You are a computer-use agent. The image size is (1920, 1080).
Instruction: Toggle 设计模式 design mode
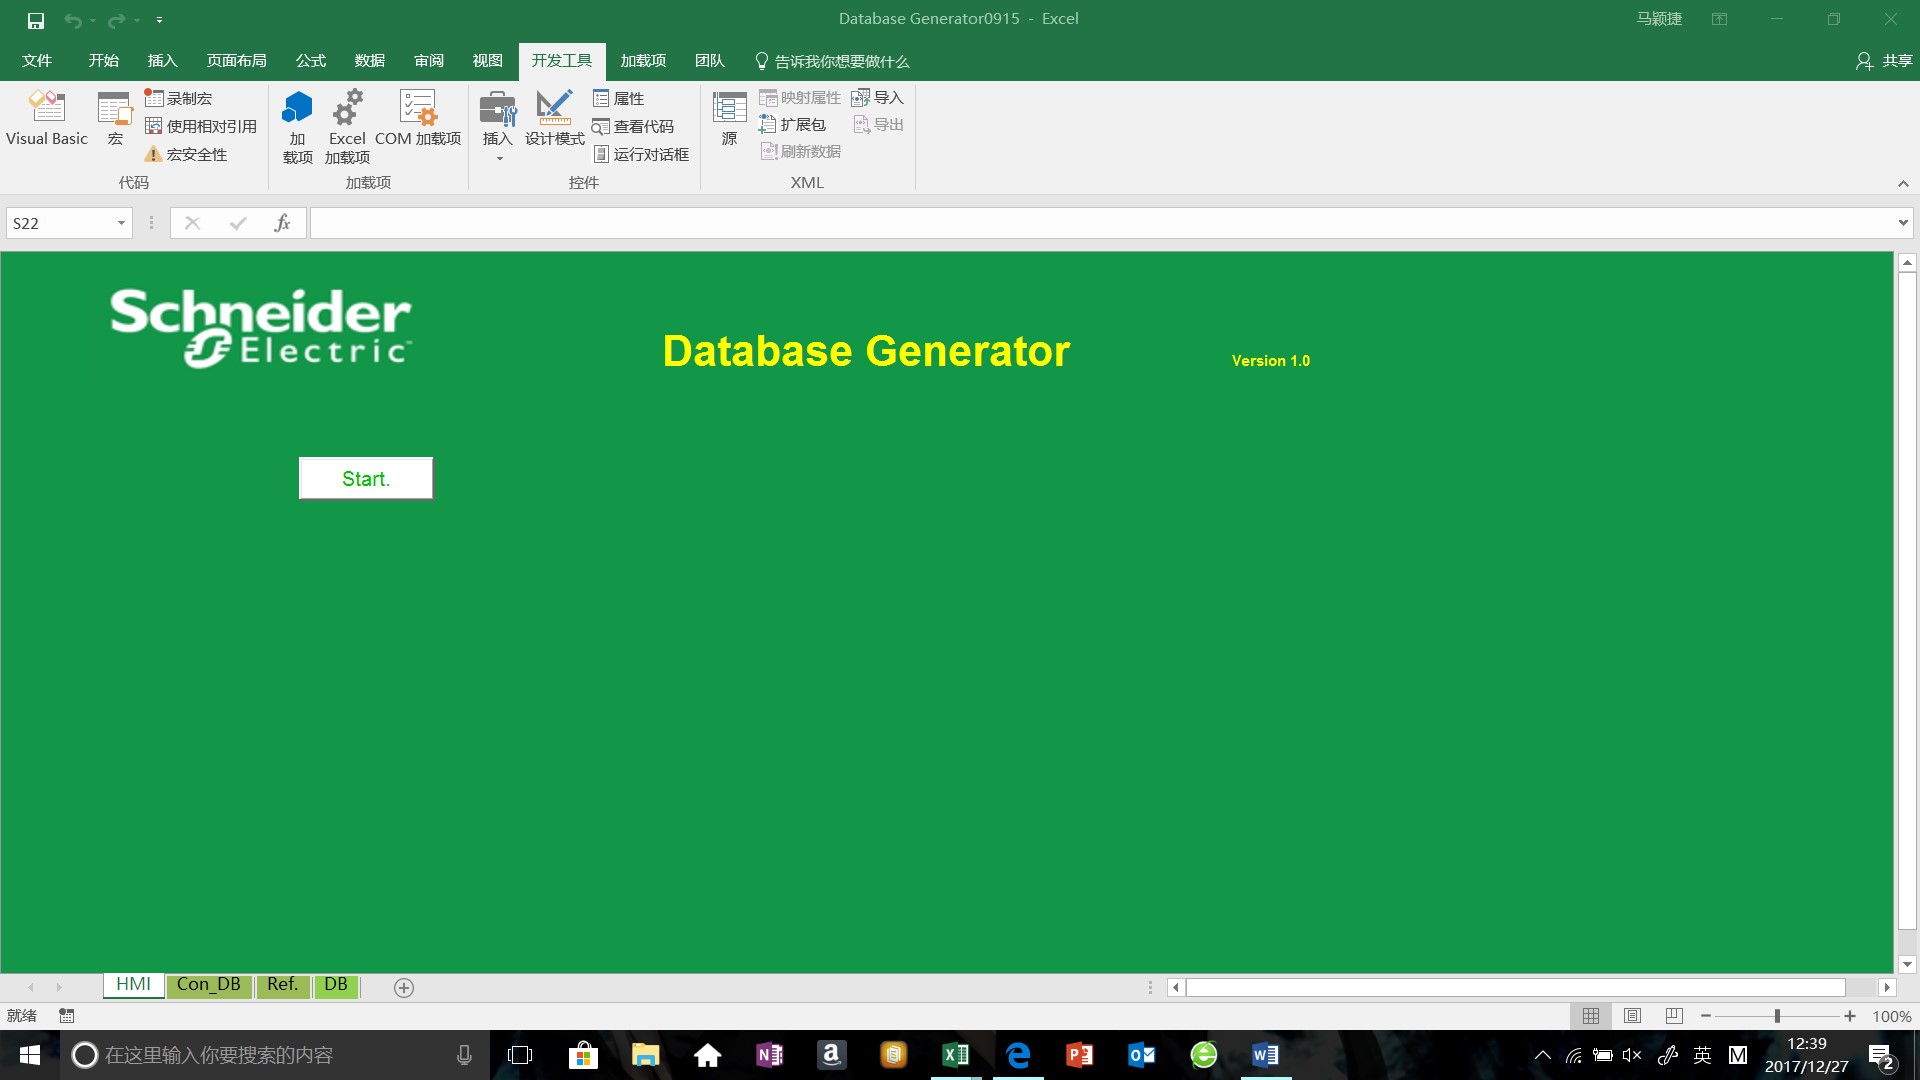coord(554,118)
